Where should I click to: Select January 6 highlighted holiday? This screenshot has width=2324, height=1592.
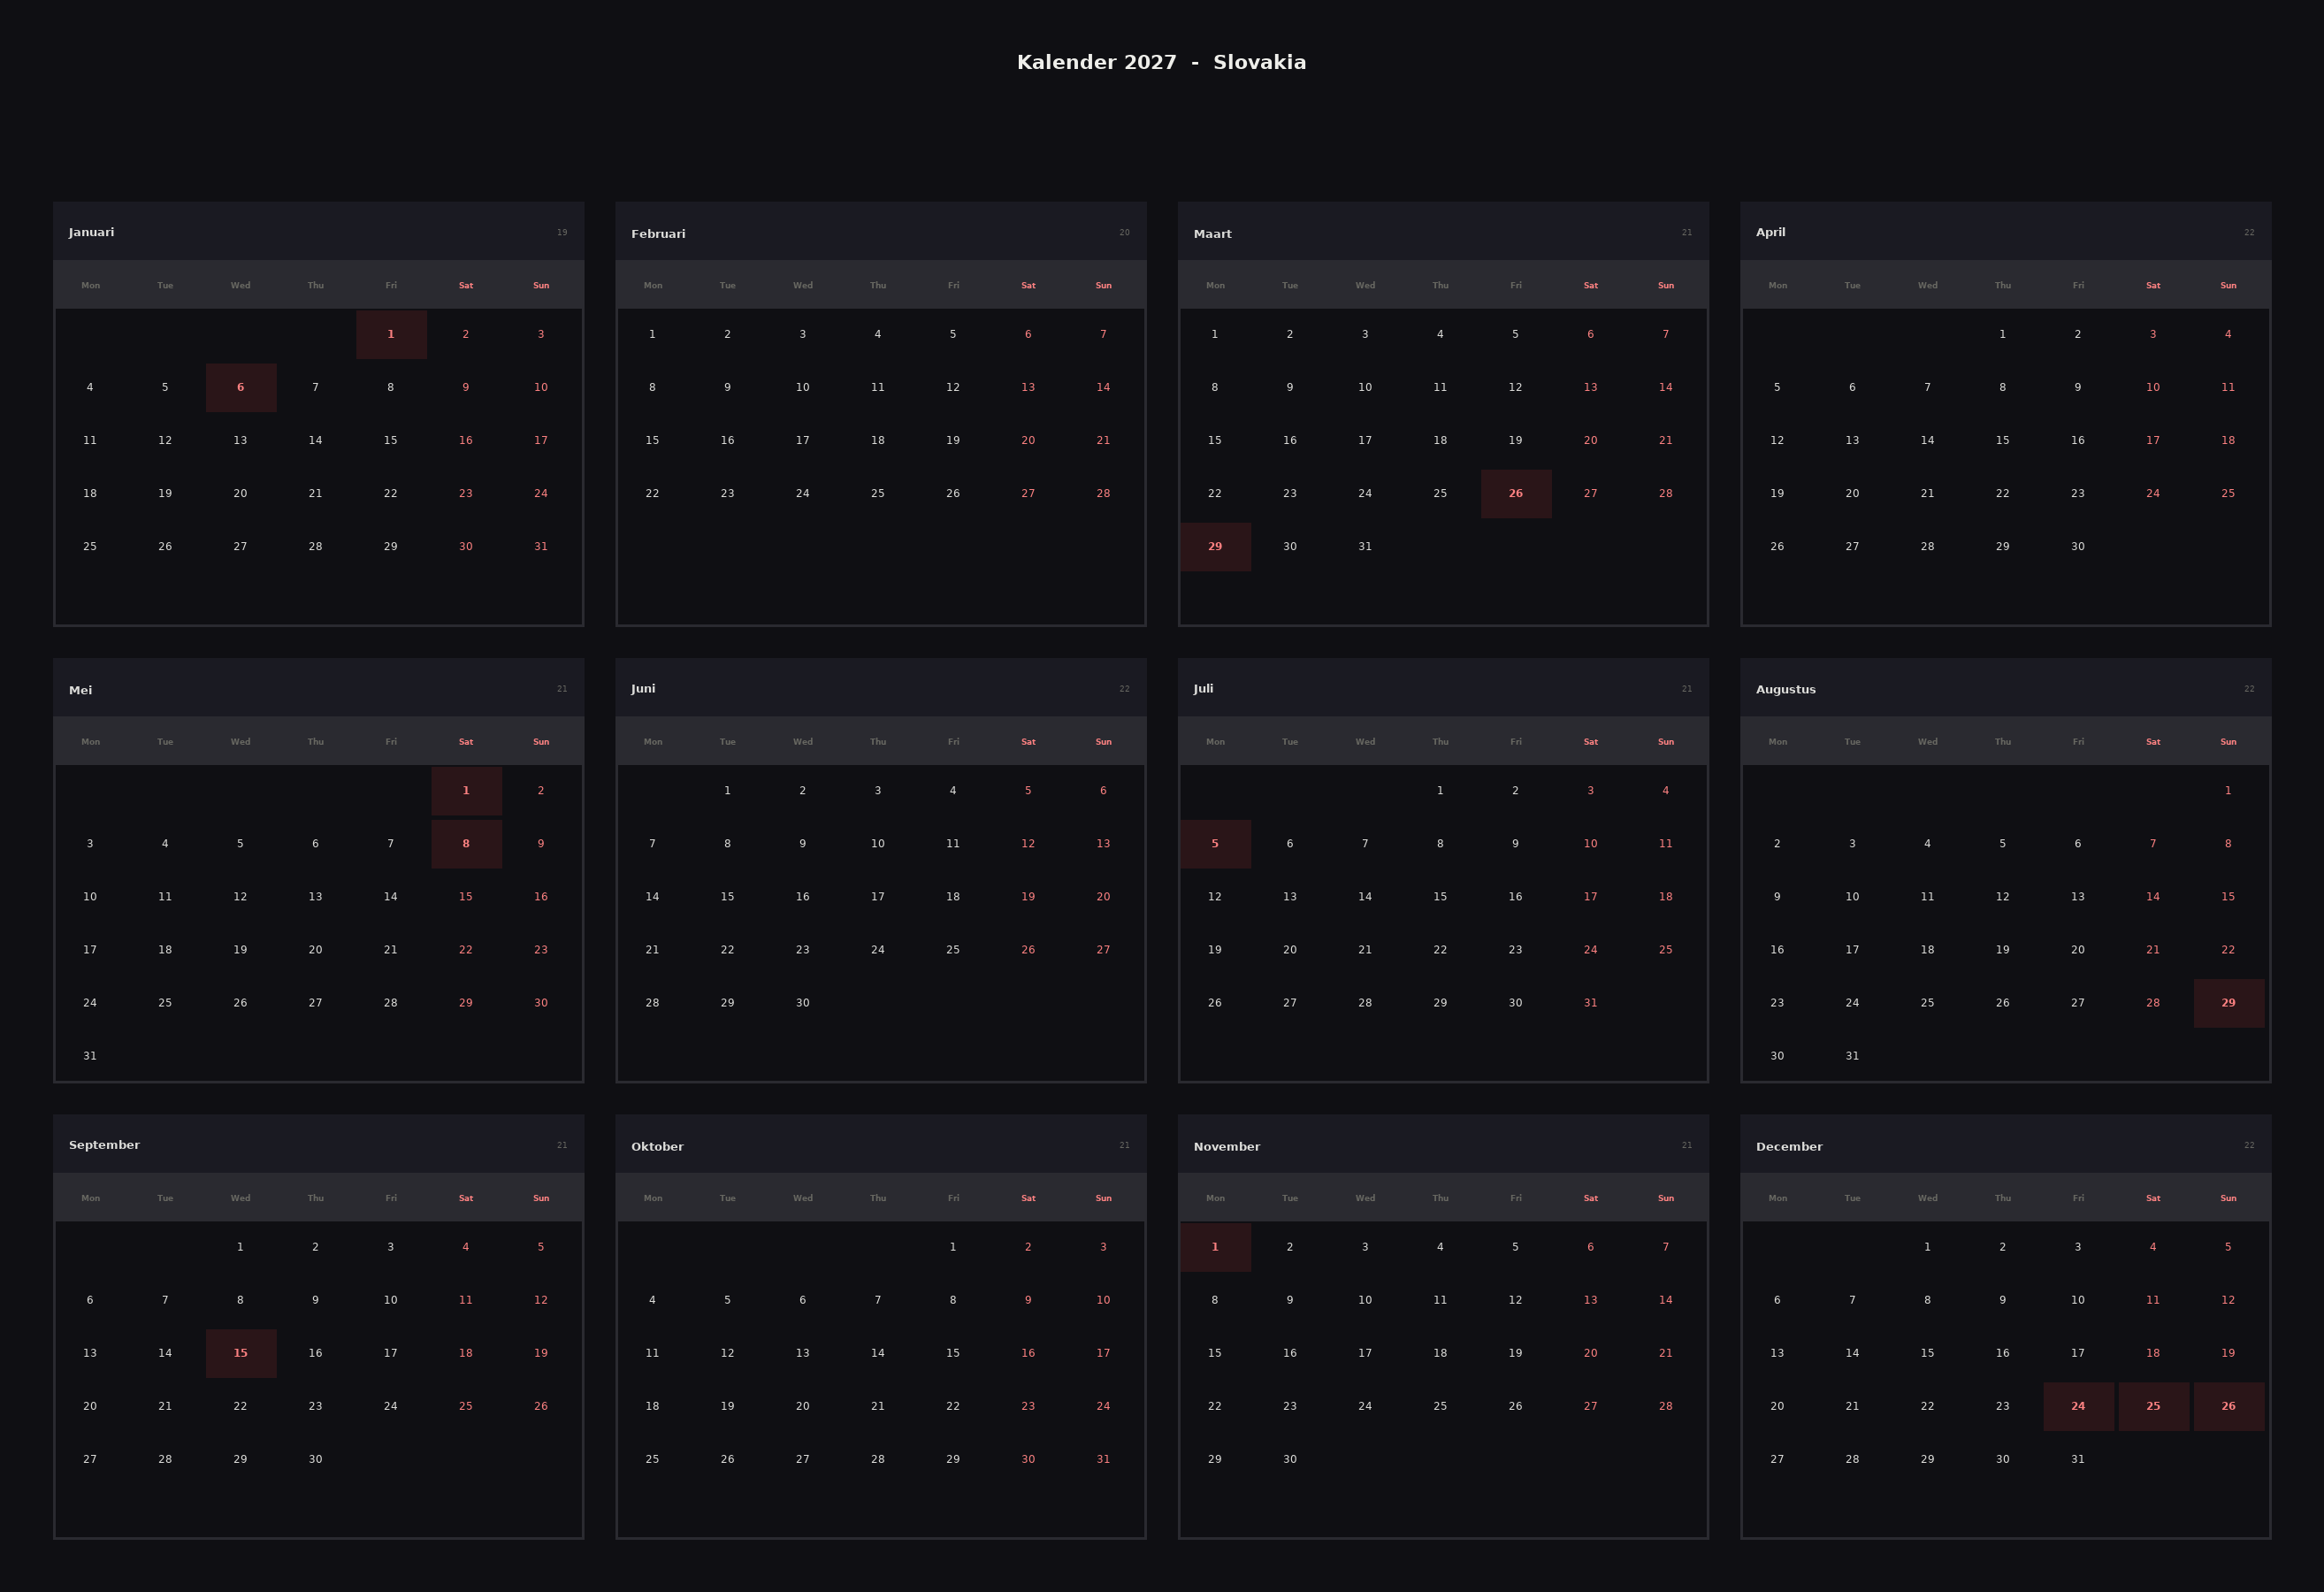[241, 387]
